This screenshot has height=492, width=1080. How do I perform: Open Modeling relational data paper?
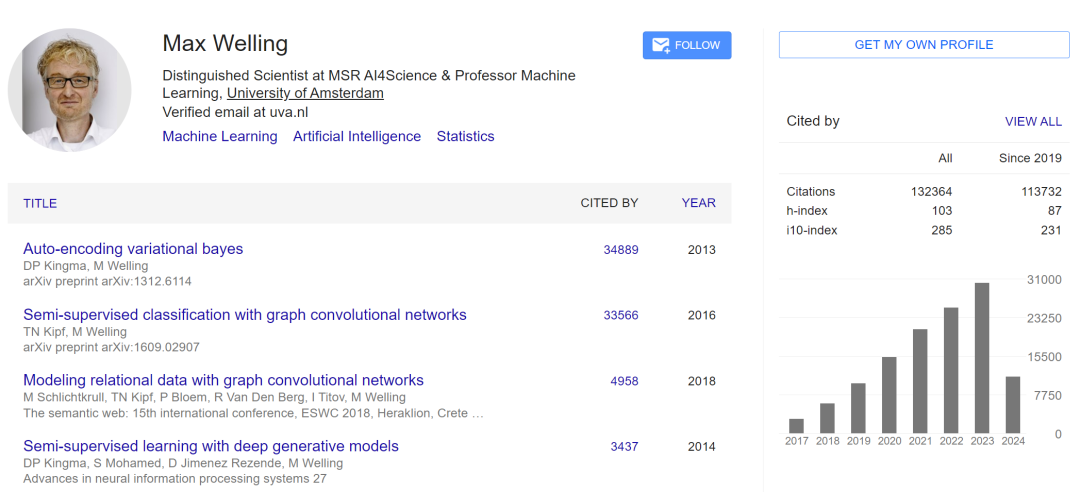[x=223, y=380]
